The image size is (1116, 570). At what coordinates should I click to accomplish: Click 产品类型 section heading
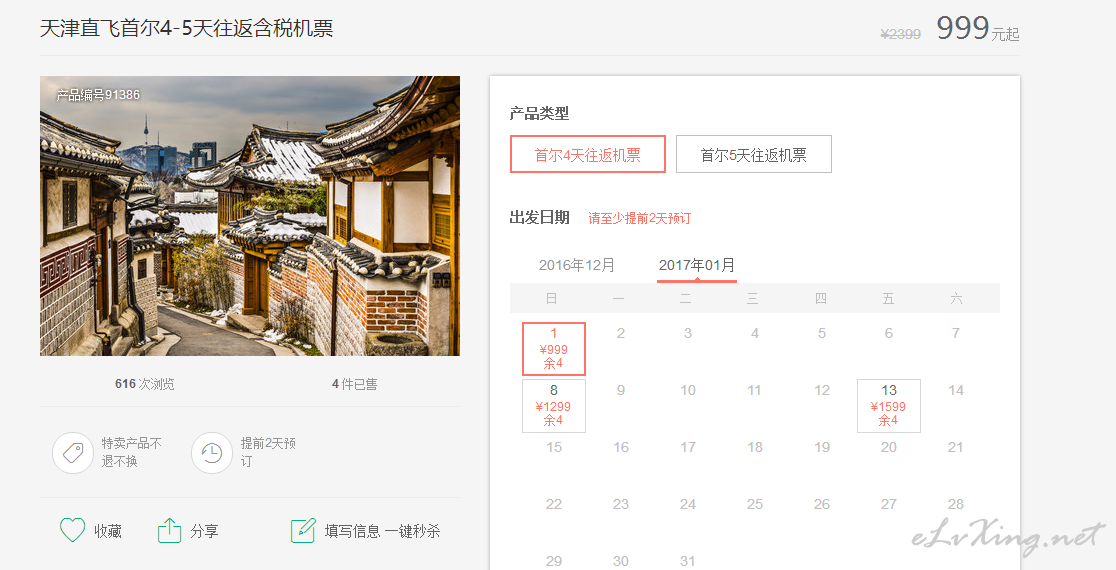pos(539,113)
